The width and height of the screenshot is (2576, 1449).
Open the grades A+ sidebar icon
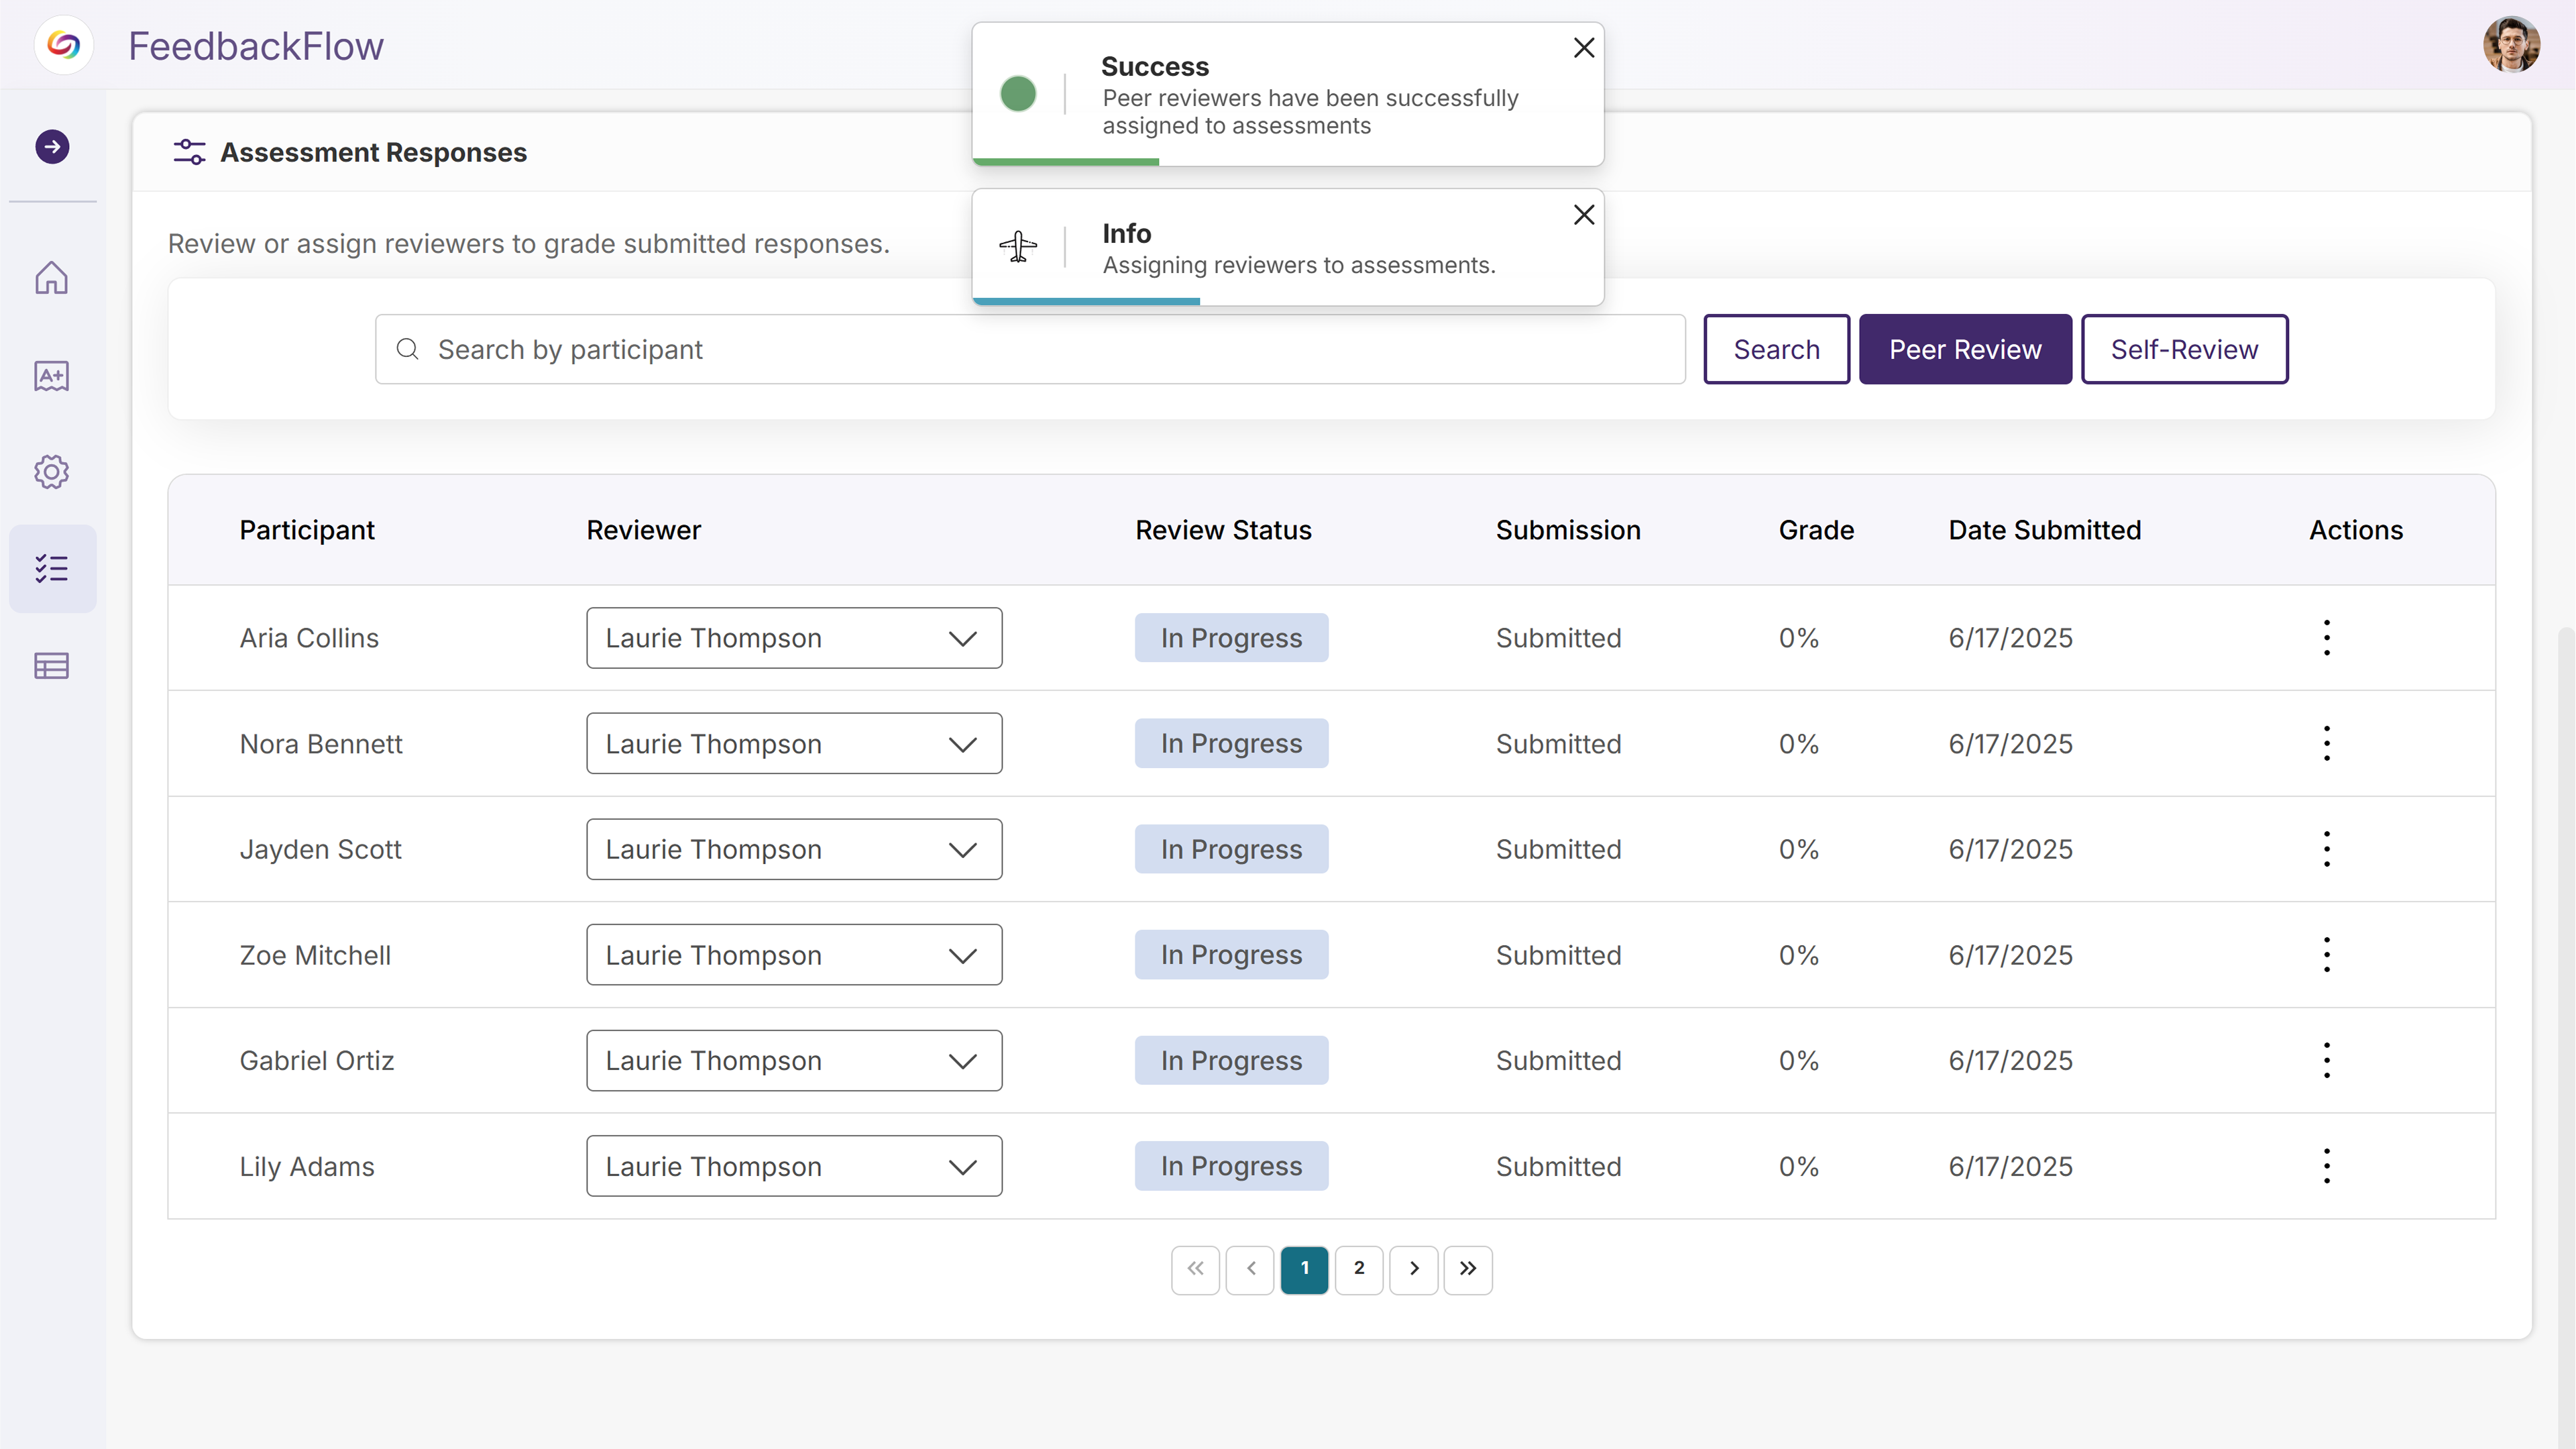(x=52, y=376)
